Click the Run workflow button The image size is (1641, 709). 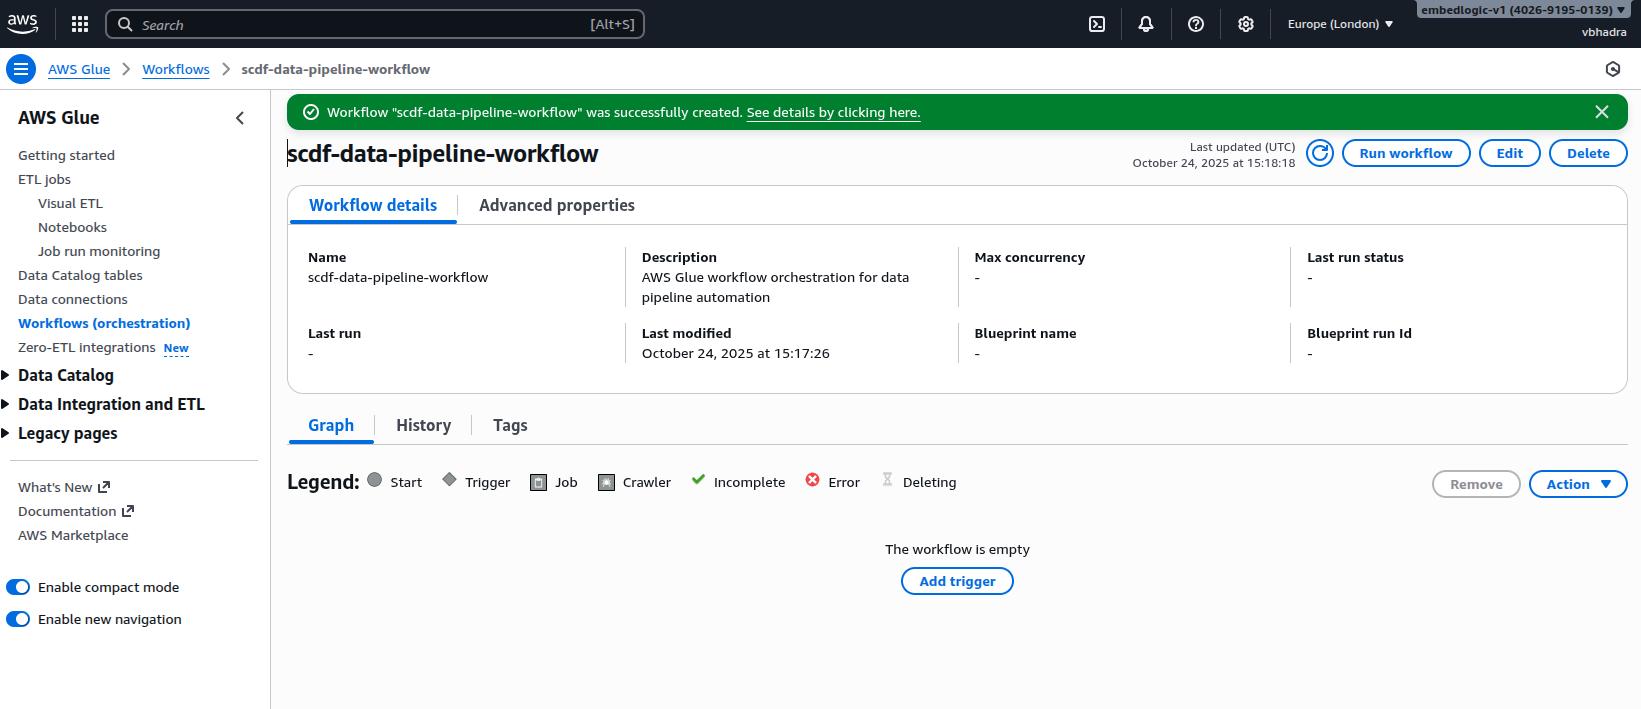(1405, 153)
